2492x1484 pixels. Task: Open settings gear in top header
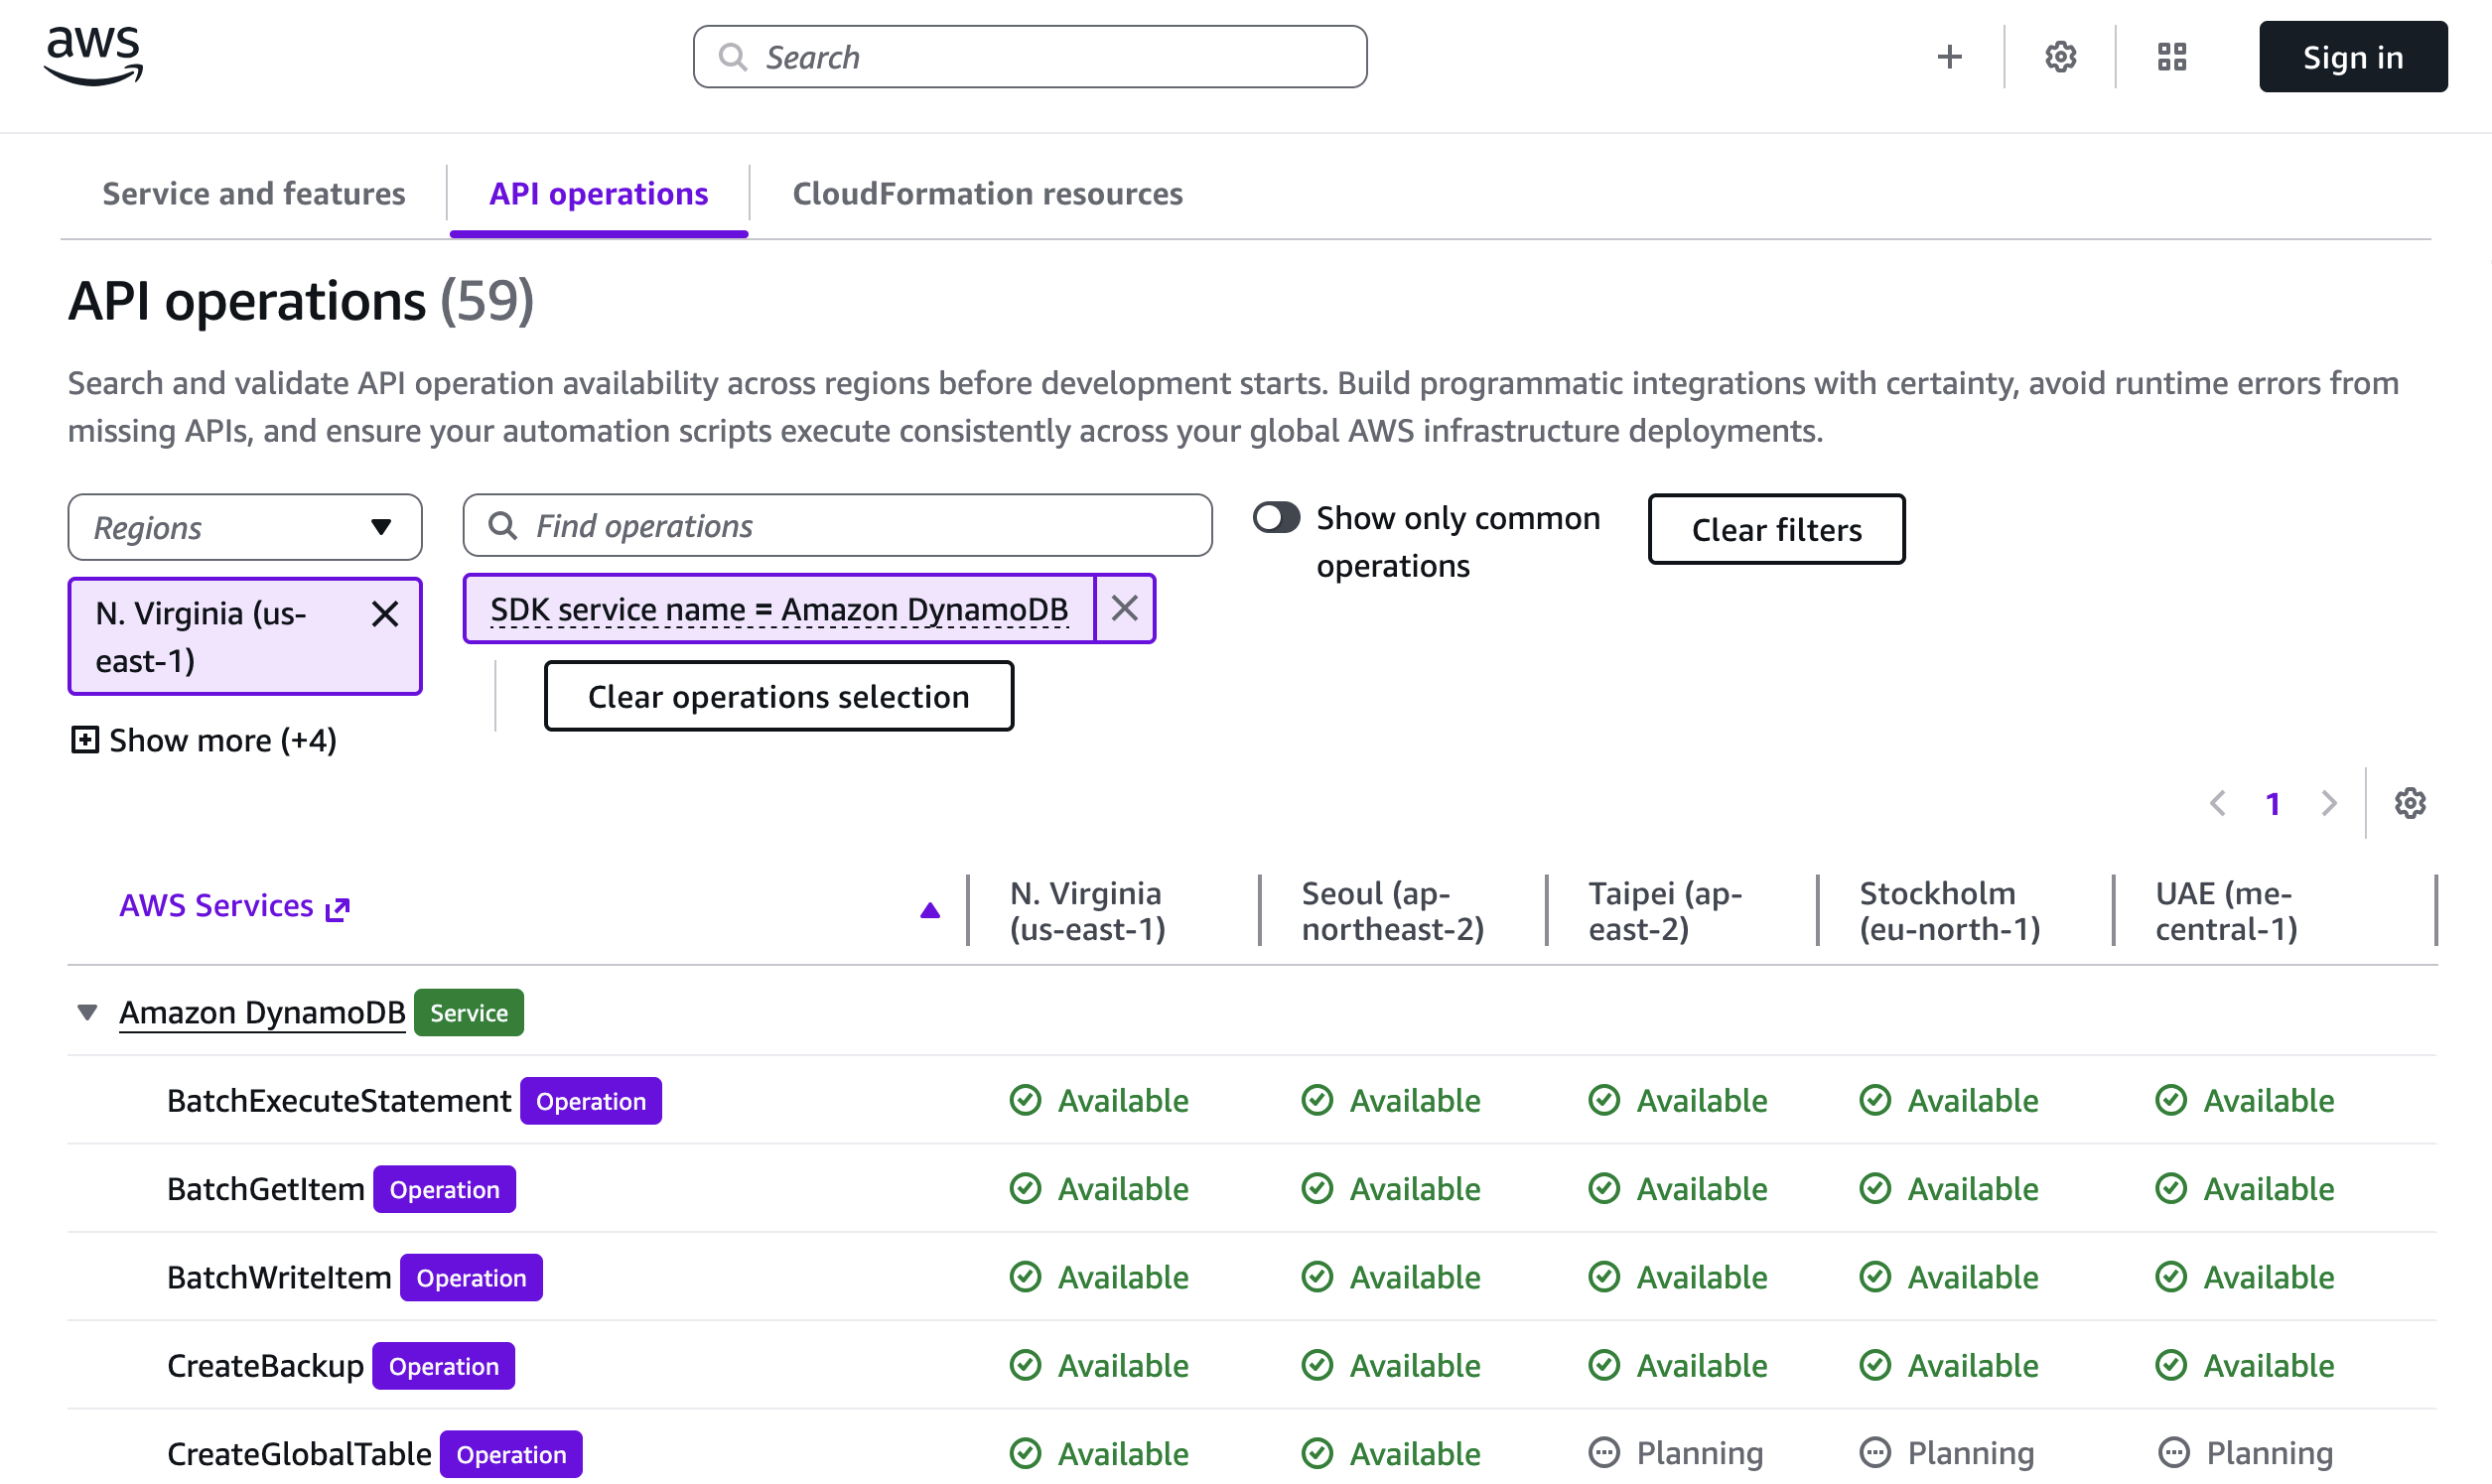[x=2060, y=57]
